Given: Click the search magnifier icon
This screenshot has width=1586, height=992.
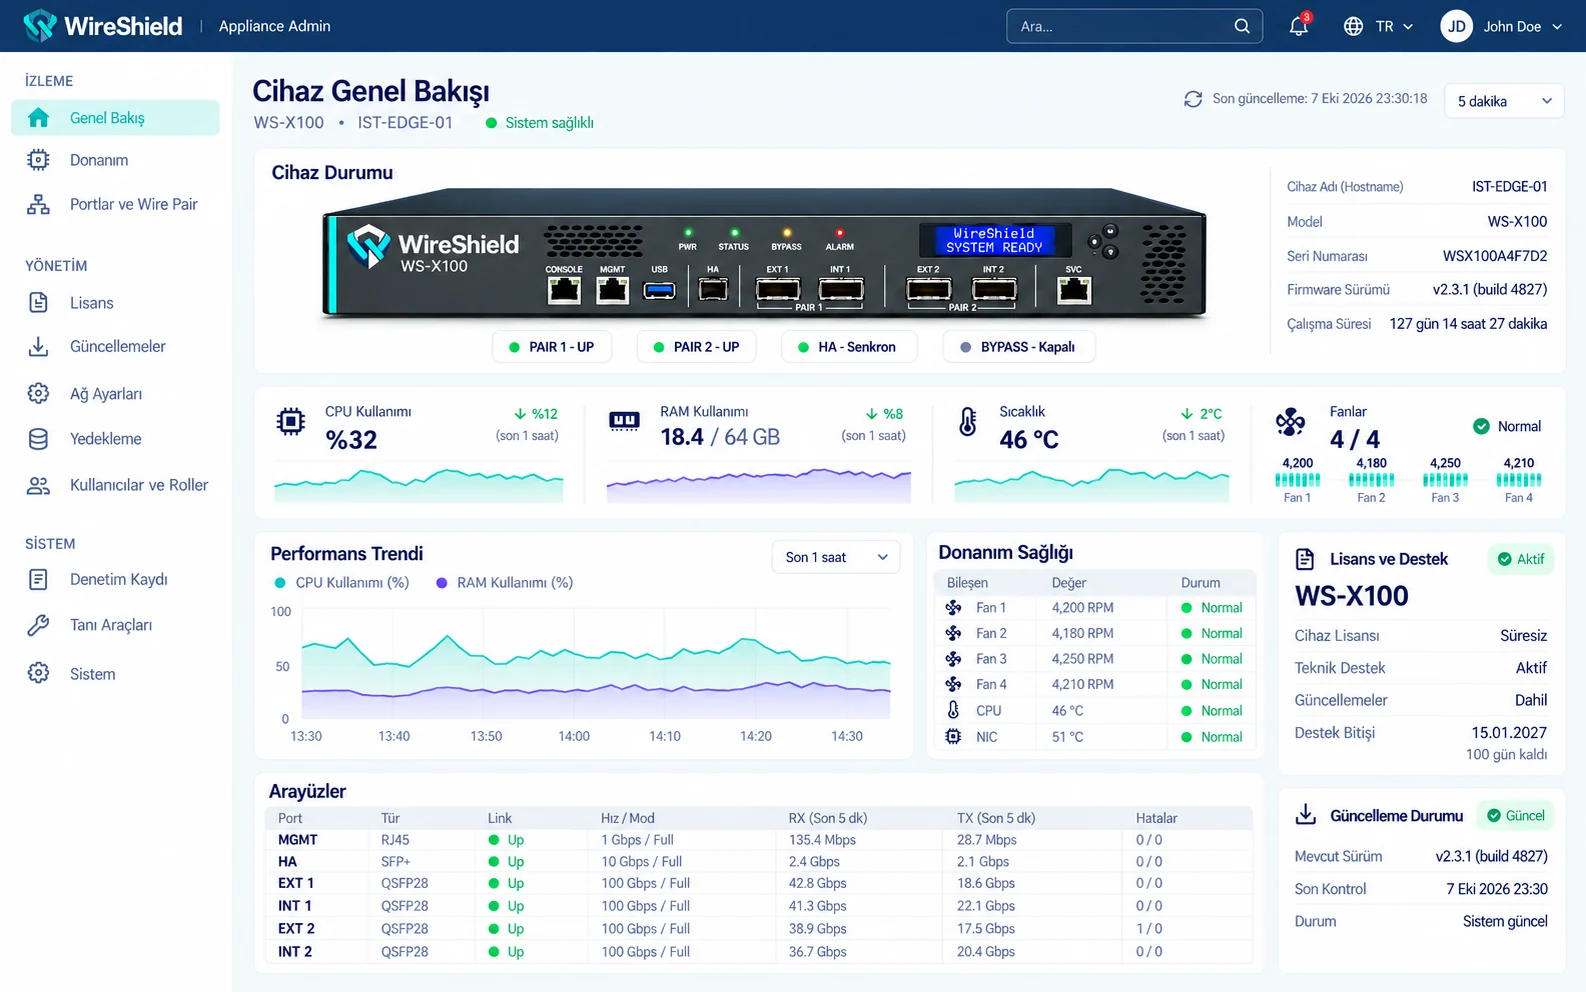Looking at the screenshot, I should (1242, 26).
